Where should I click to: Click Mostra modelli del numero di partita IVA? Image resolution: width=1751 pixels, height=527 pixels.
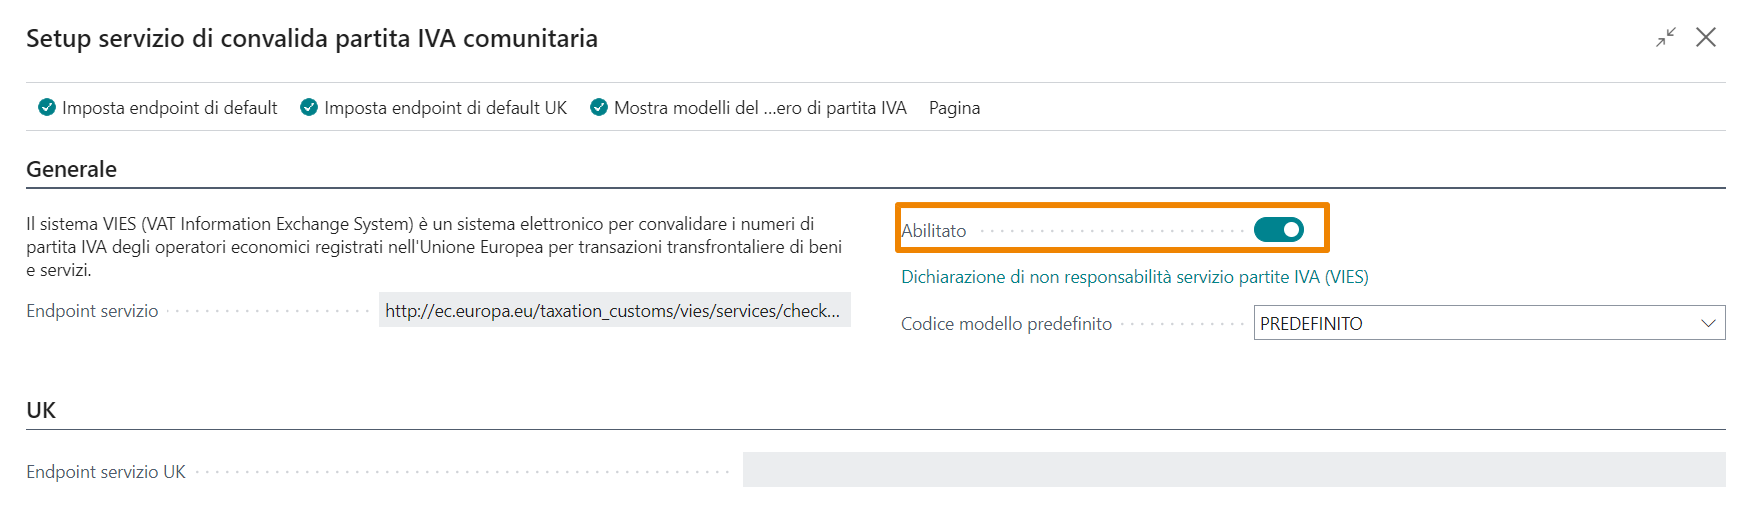[x=760, y=108]
